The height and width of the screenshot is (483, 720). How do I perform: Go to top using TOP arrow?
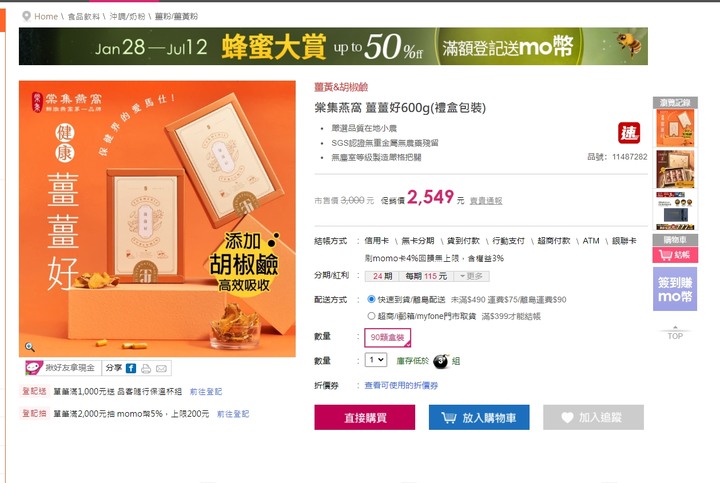pyautogui.click(x=675, y=334)
